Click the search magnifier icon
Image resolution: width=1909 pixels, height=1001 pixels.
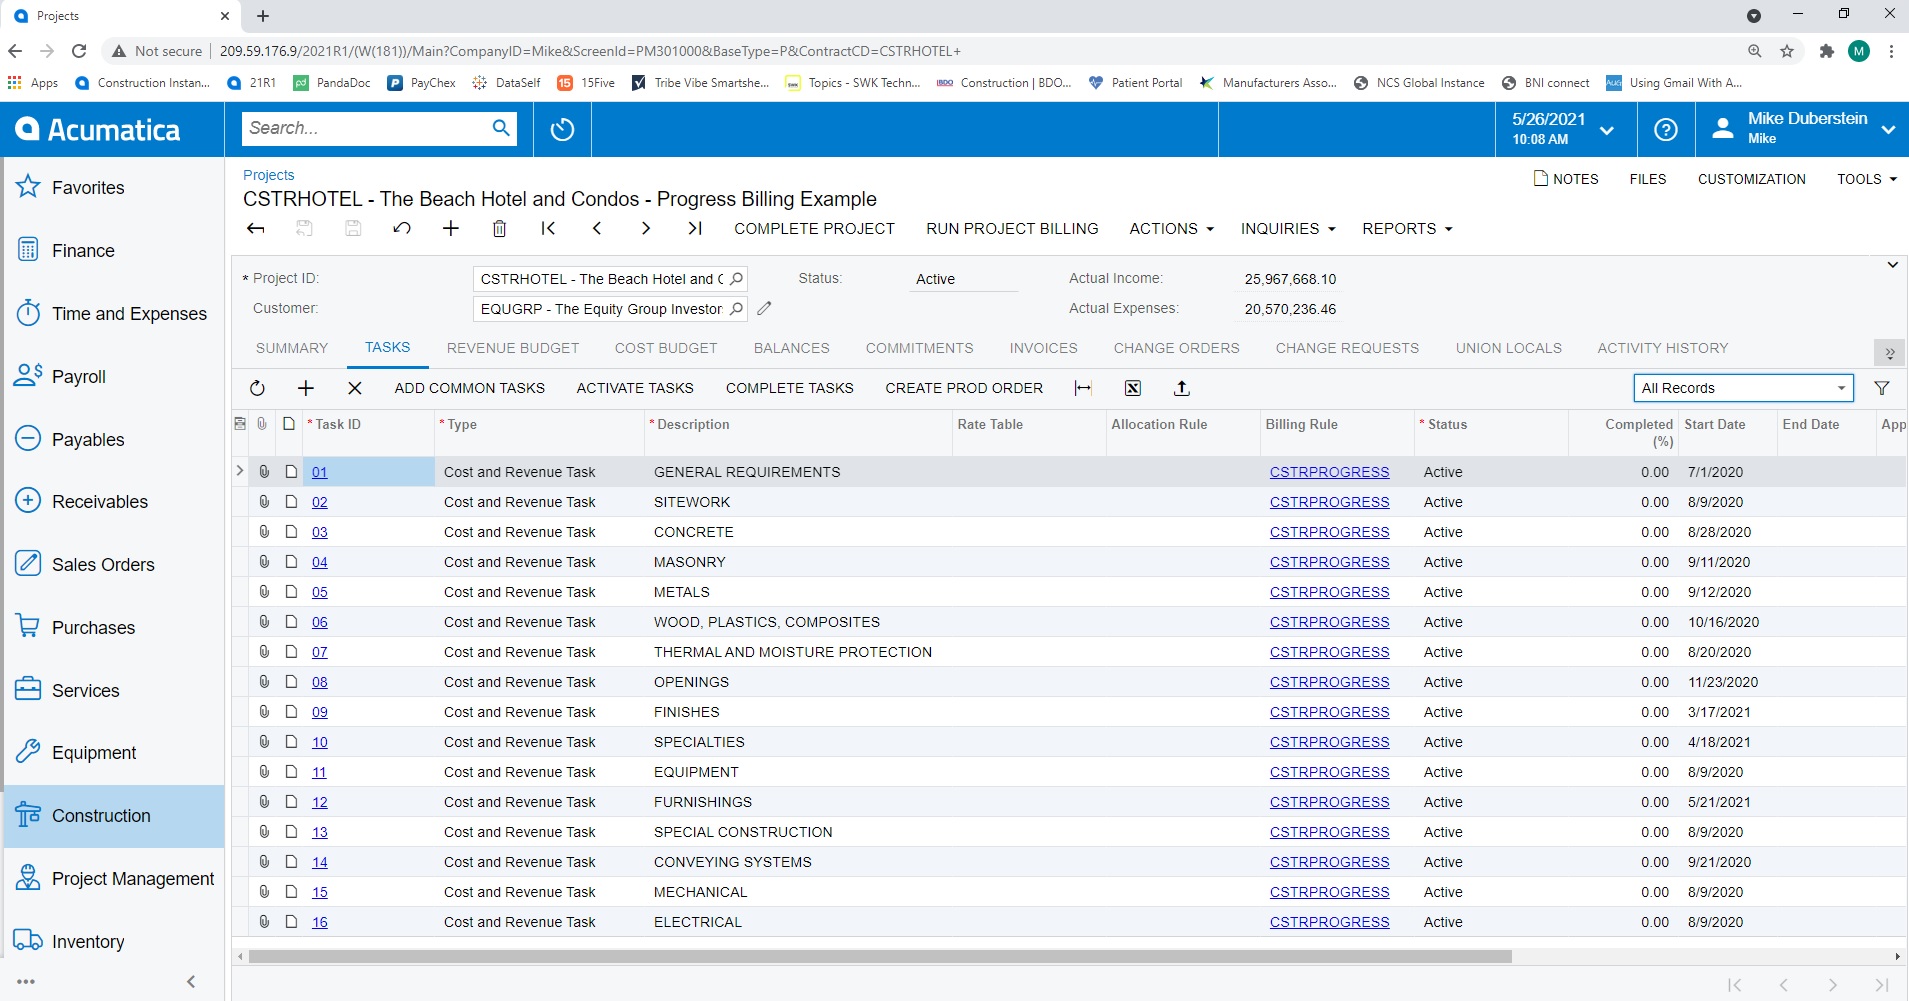pyautogui.click(x=501, y=128)
